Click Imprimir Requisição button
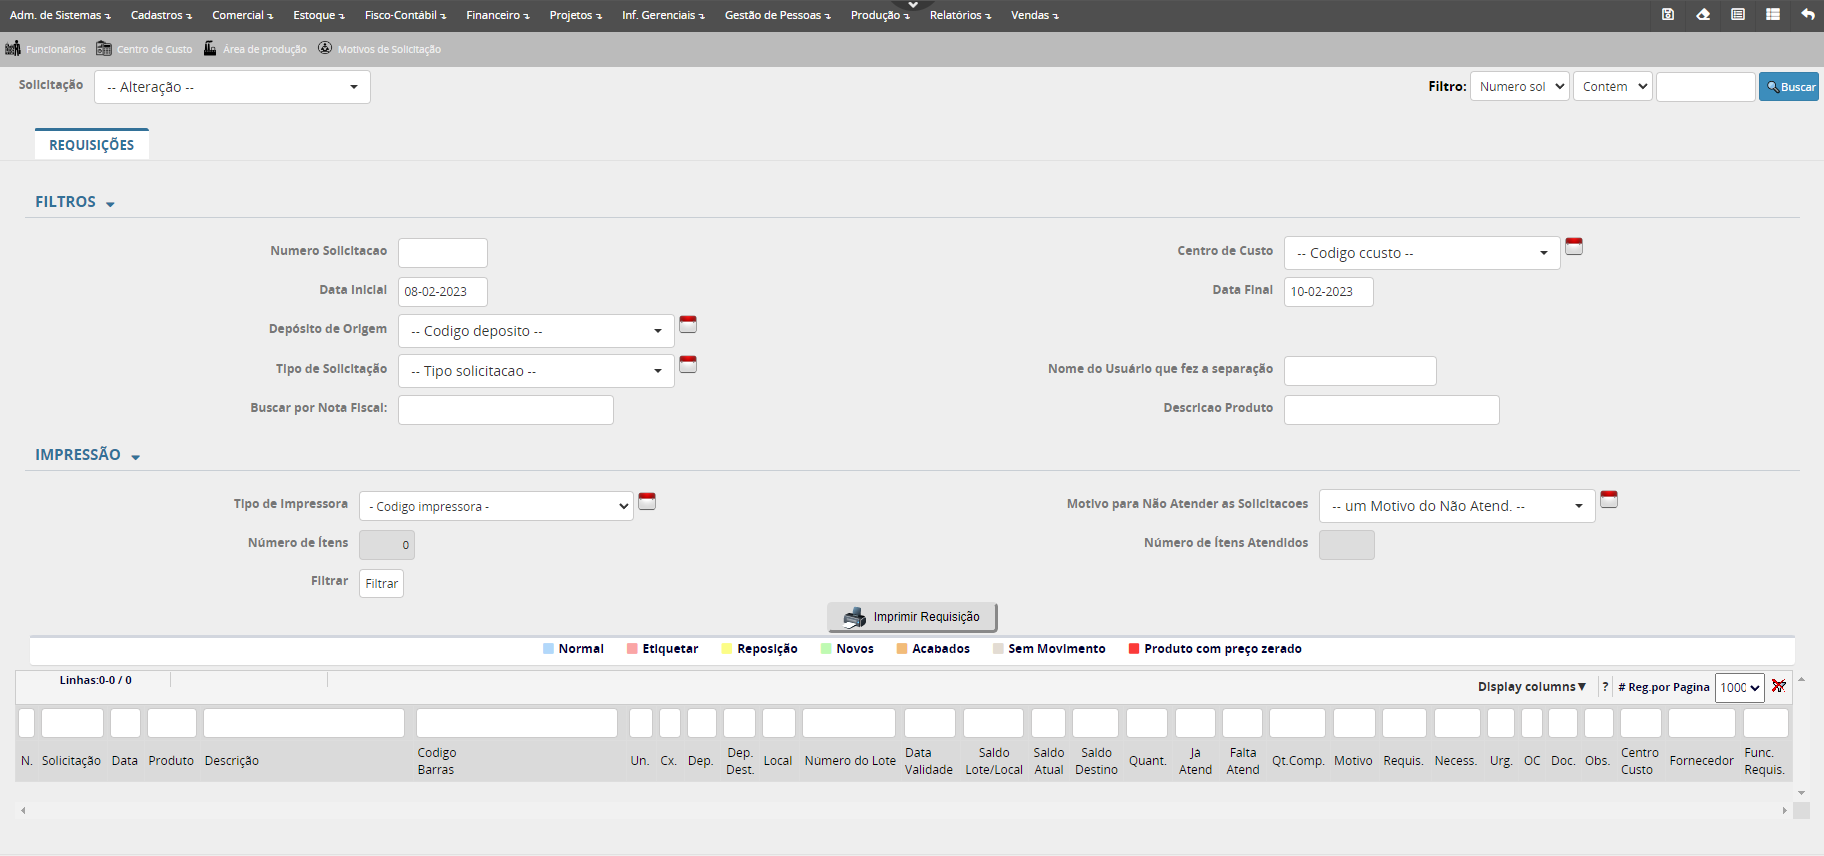This screenshot has height=856, width=1824. 912,617
